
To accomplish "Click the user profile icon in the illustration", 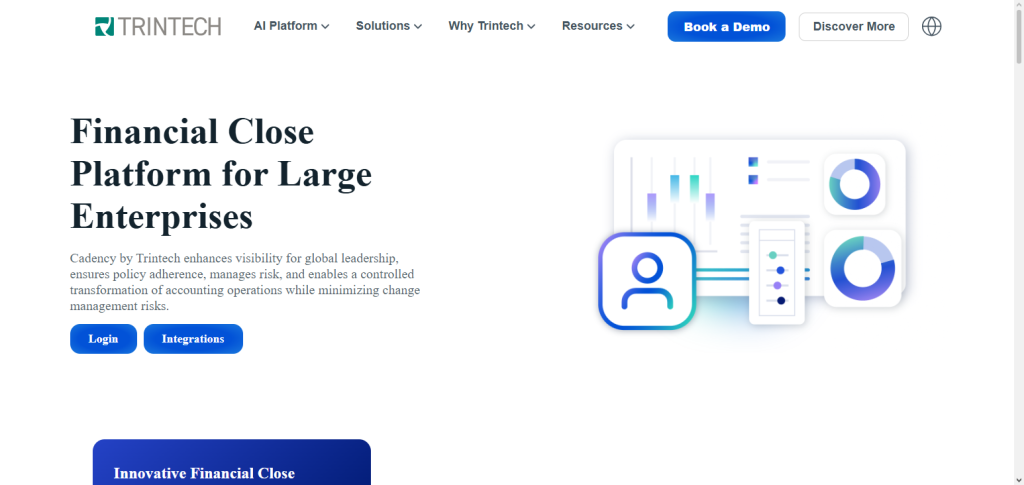I will point(647,281).
